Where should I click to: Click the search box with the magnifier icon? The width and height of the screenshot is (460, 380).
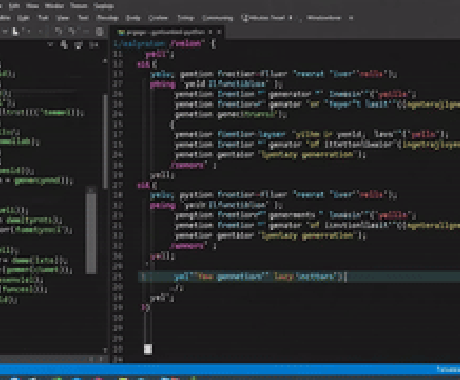coord(267,18)
